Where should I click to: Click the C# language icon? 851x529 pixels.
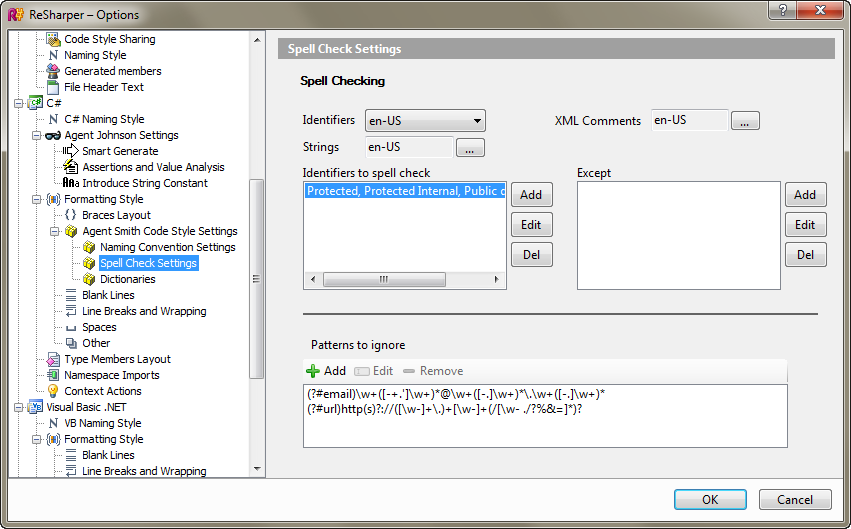pos(35,103)
